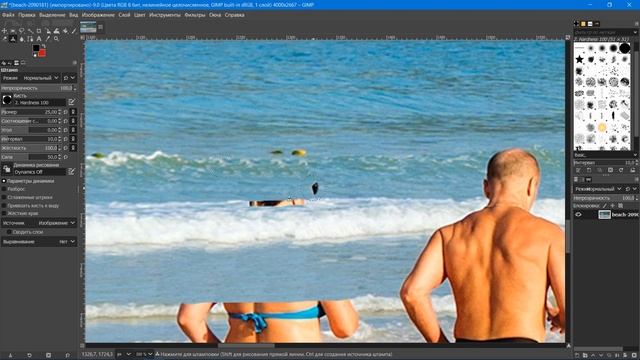Toggle visibility of beach layer
Viewport: 640px width, 360px height.
pos(578,214)
